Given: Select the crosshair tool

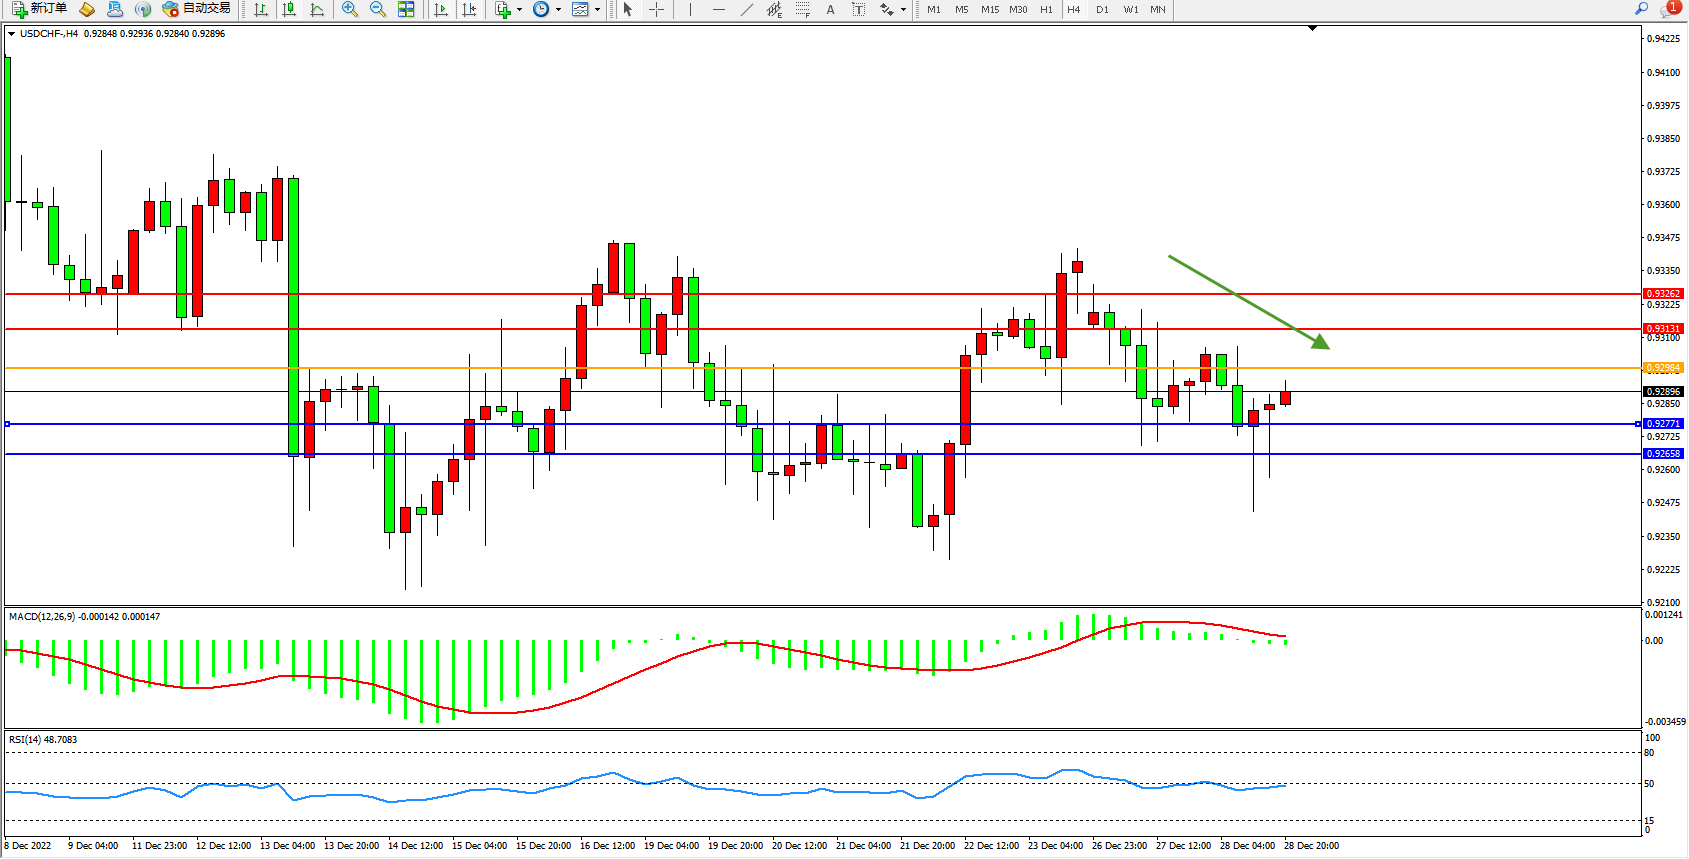Looking at the screenshot, I should 656,9.
